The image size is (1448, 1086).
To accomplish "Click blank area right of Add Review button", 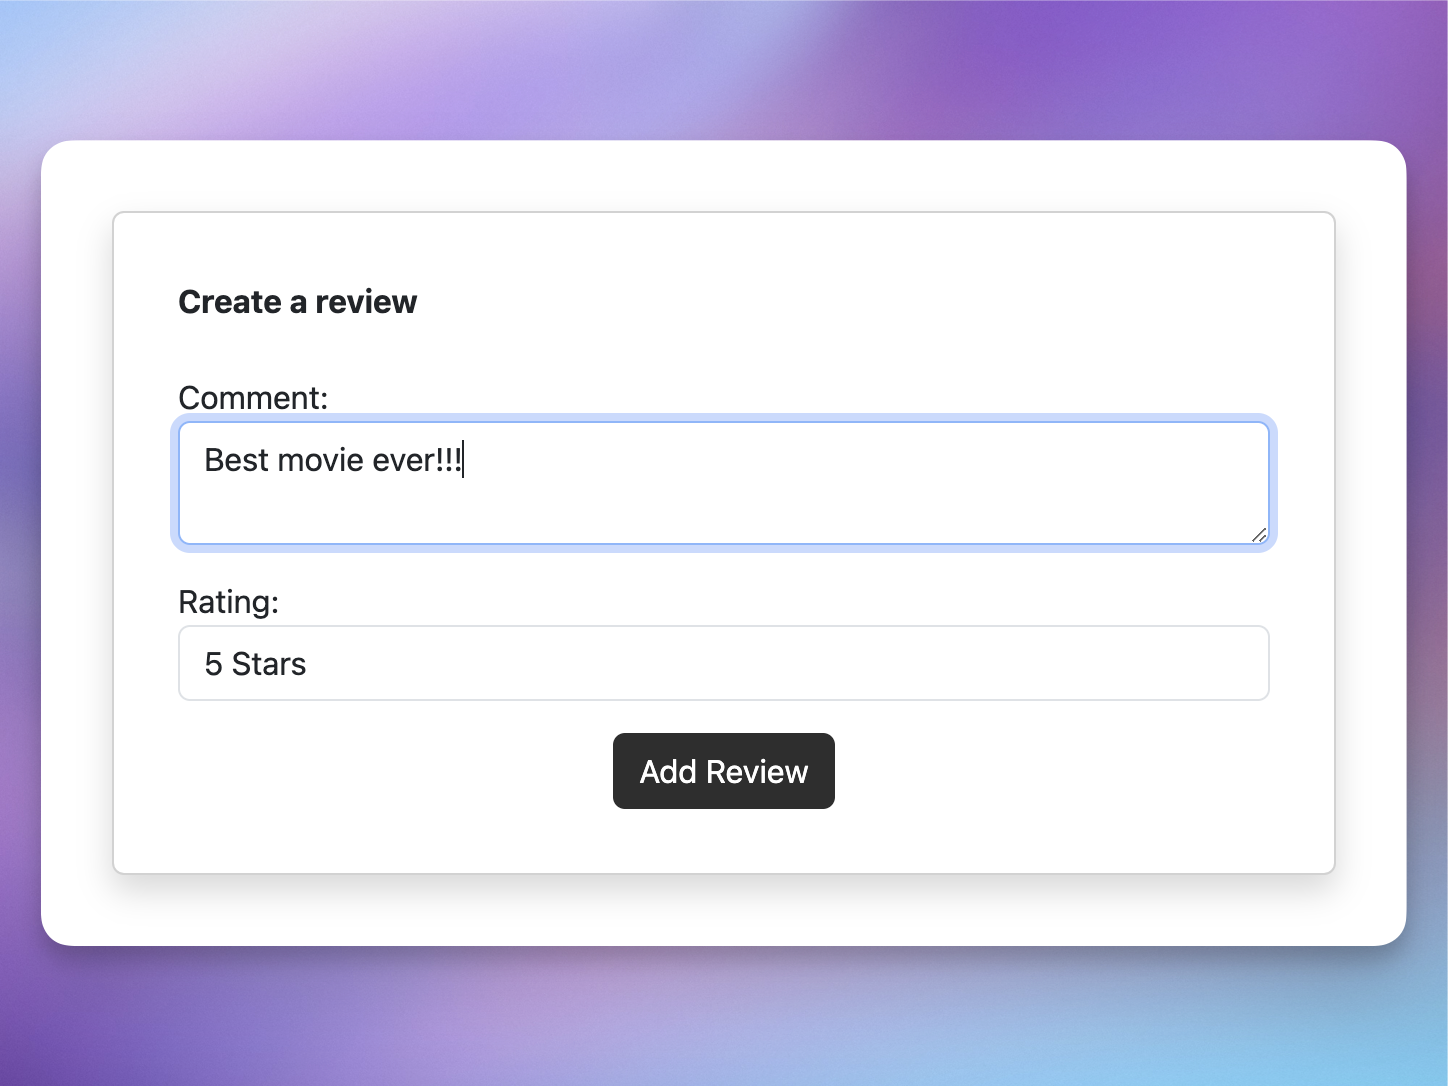I will click(x=1050, y=771).
